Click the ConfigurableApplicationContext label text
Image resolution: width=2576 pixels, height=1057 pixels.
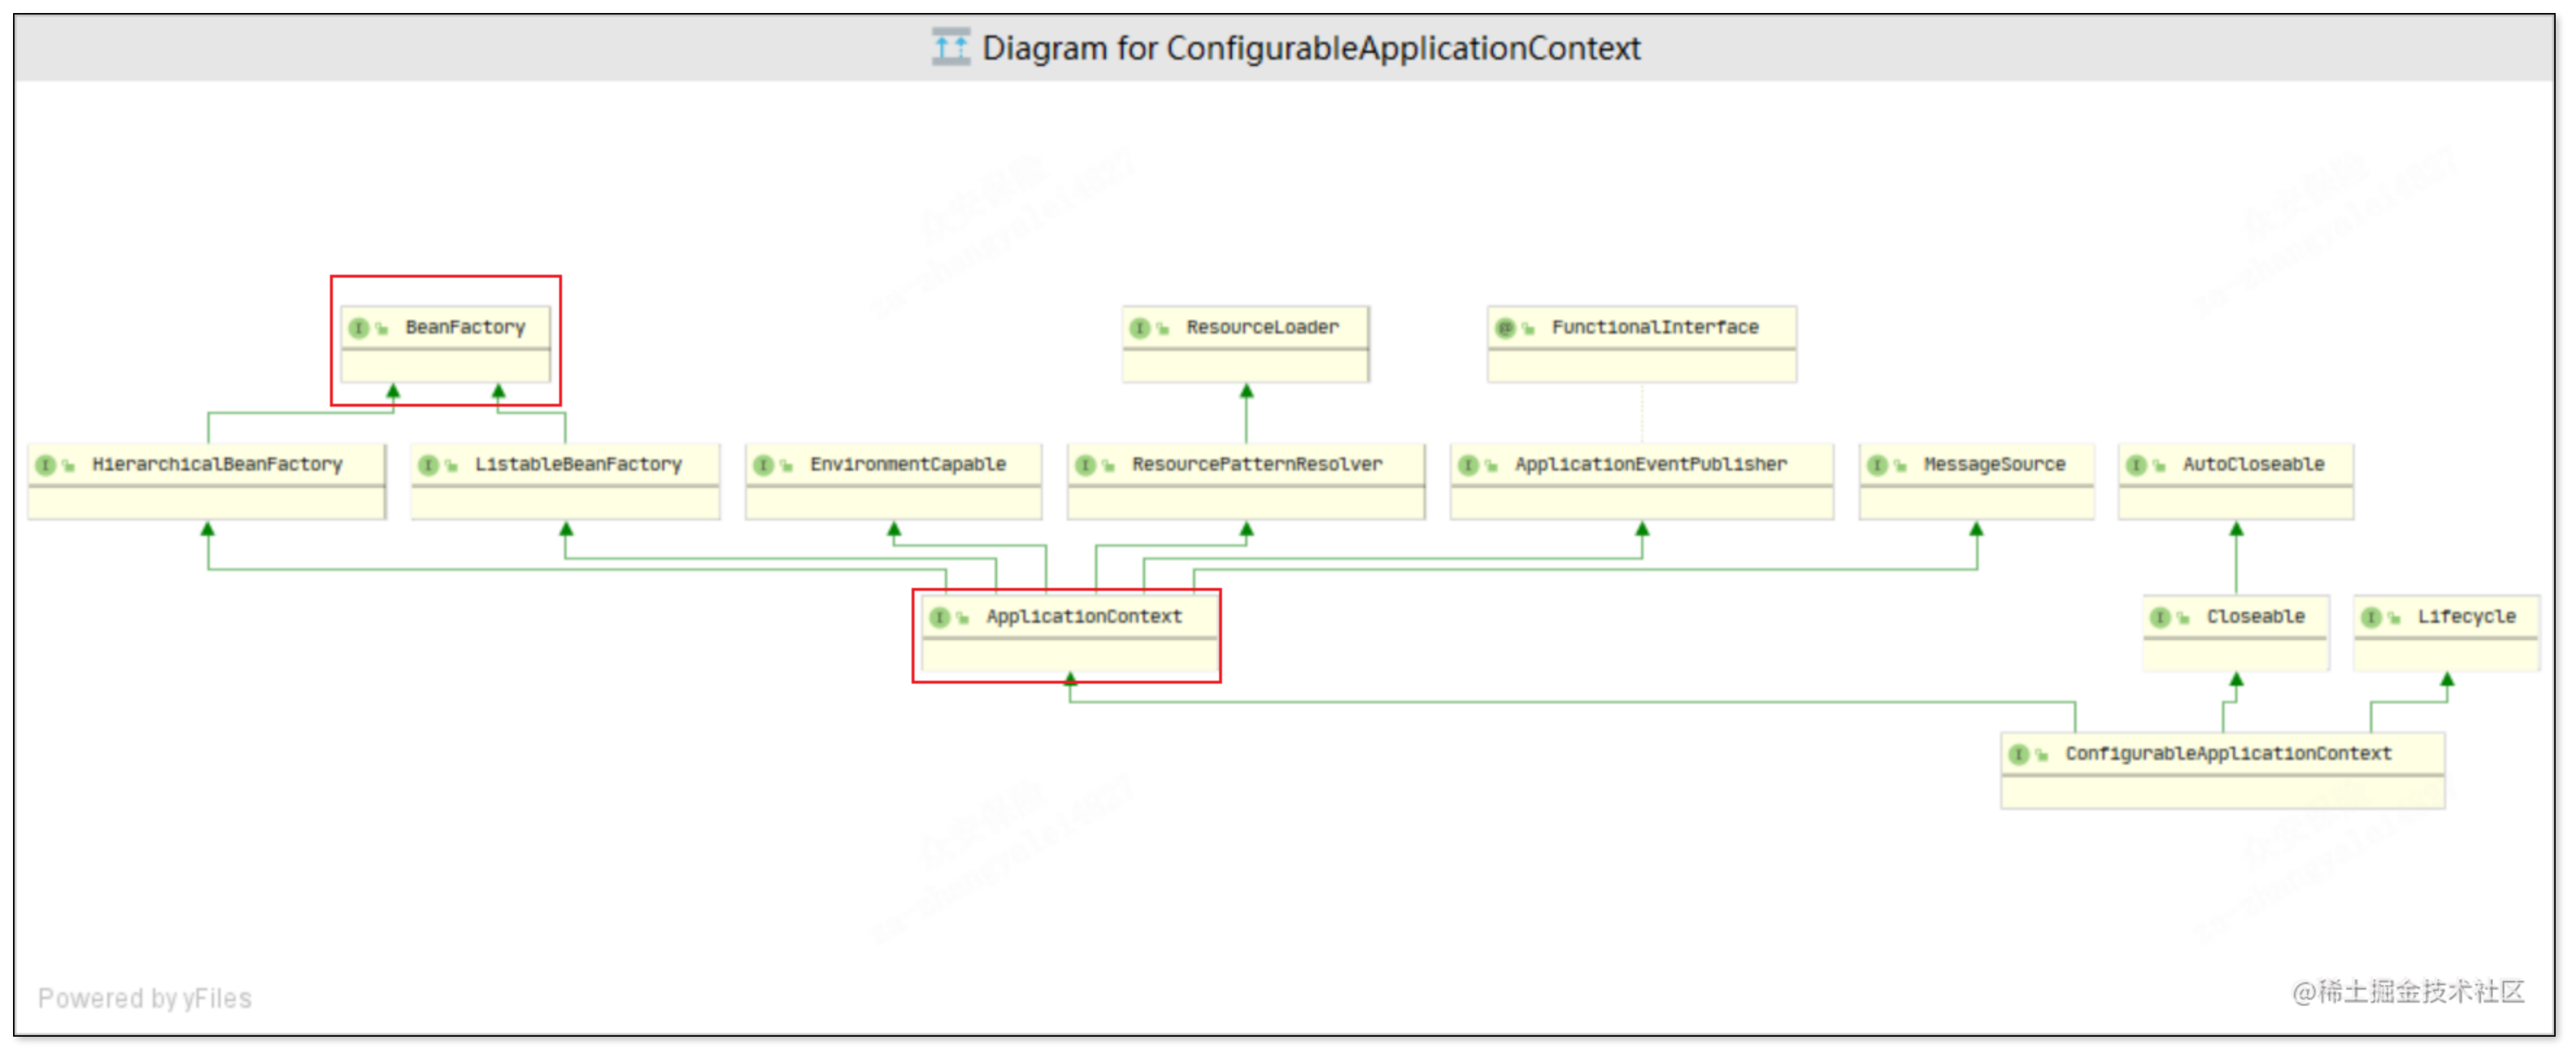(2228, 754)
